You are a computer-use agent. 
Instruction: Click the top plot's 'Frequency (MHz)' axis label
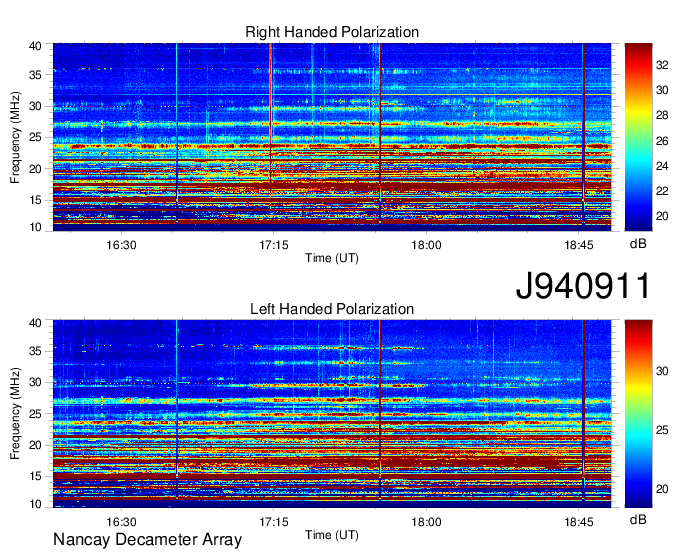point(15,137)
